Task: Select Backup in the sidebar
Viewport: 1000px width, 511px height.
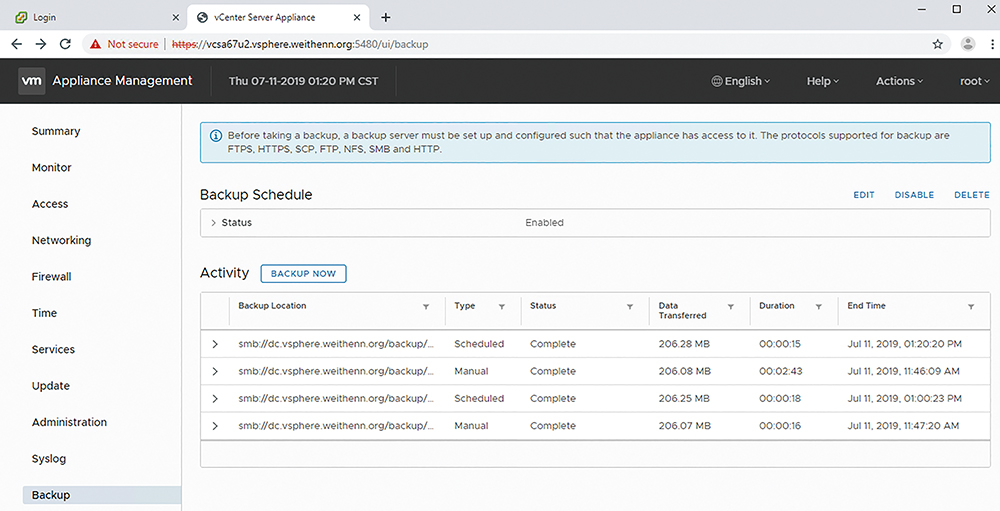Action: click(x=102, y=495)
